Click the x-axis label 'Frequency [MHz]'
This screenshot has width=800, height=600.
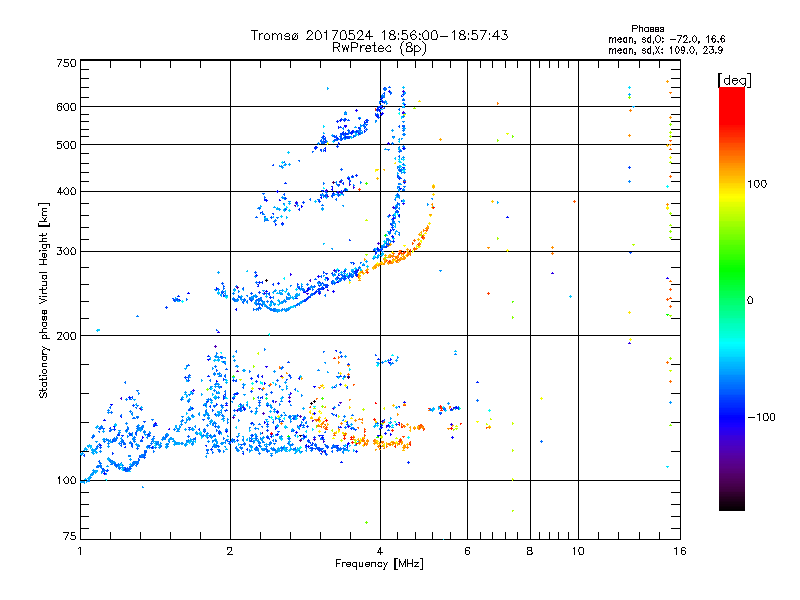click(x=379, y=564)
